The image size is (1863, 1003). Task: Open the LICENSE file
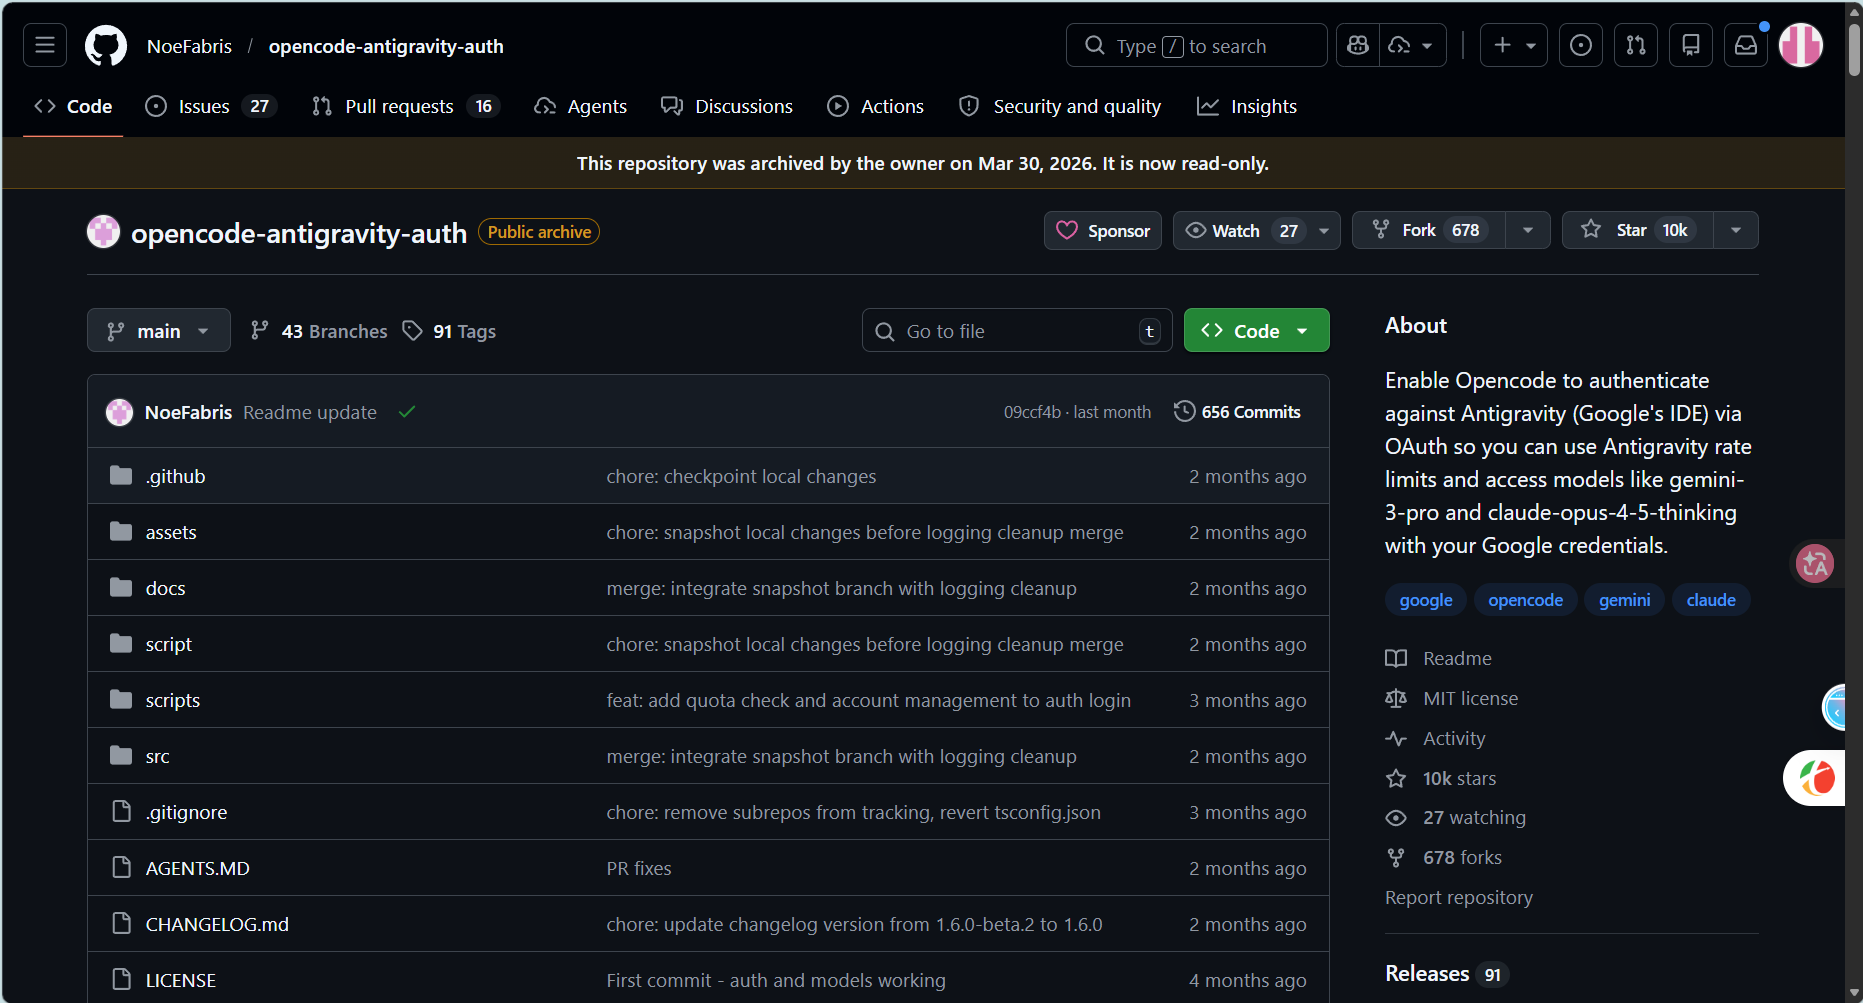181,980
